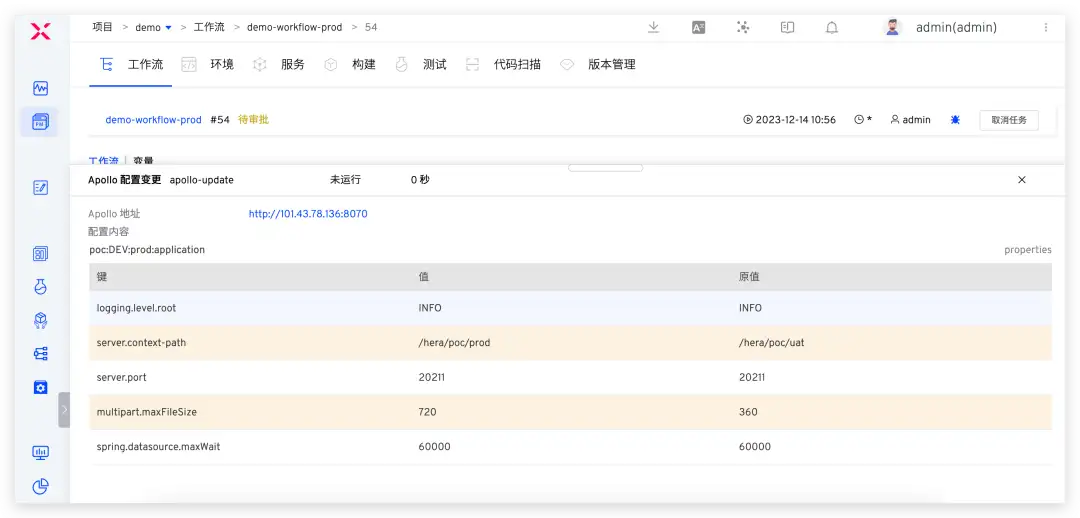Switch to the 版本管理 tab
The width and height of the screenshot is (1080, 518).
point(598,65)
